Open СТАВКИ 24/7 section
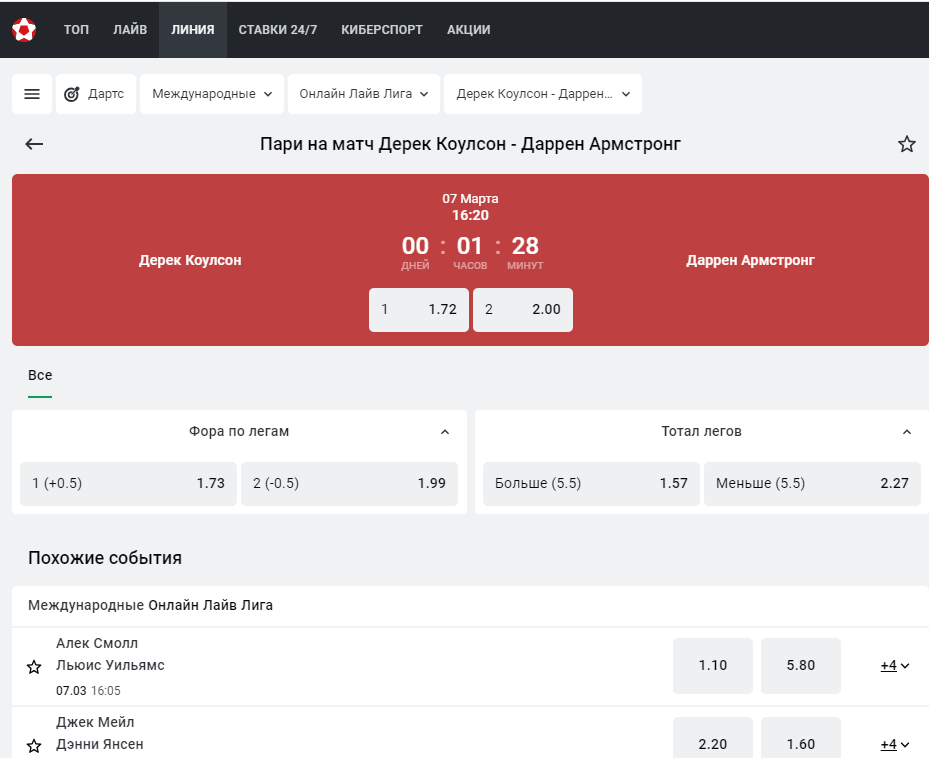The image size is (929, 758). 278,29
